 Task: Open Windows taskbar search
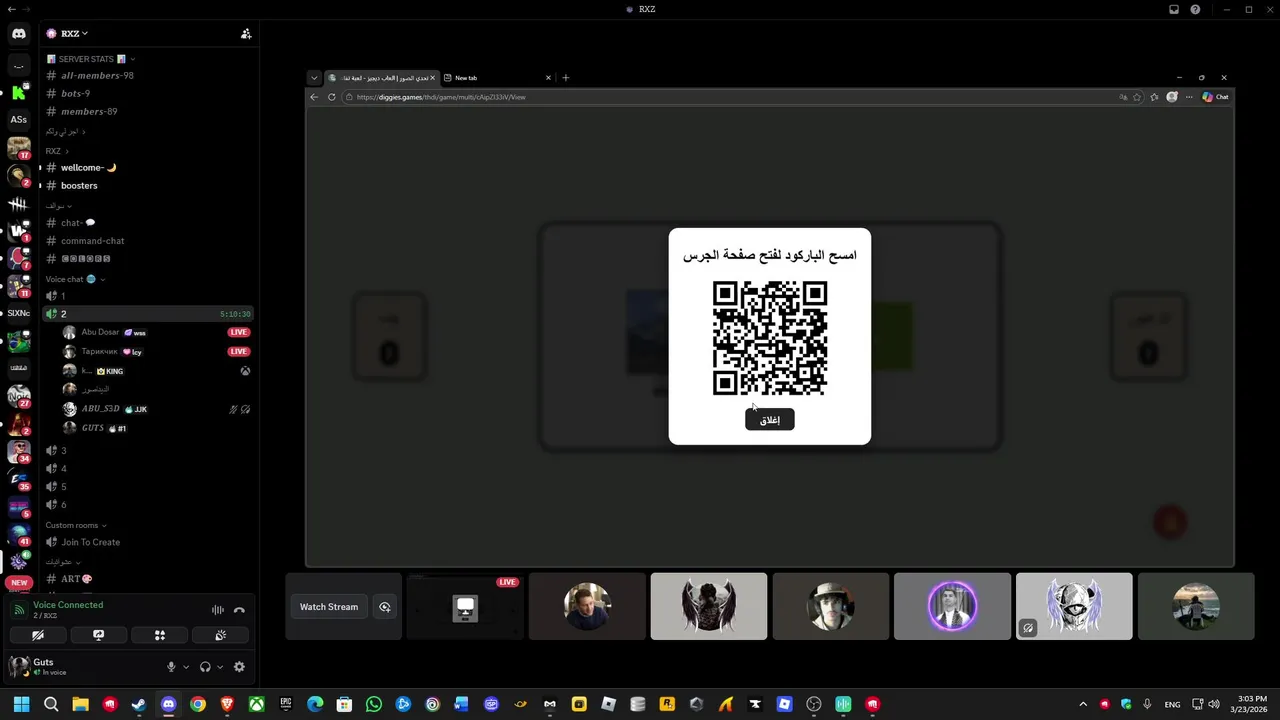click(51, 704)
